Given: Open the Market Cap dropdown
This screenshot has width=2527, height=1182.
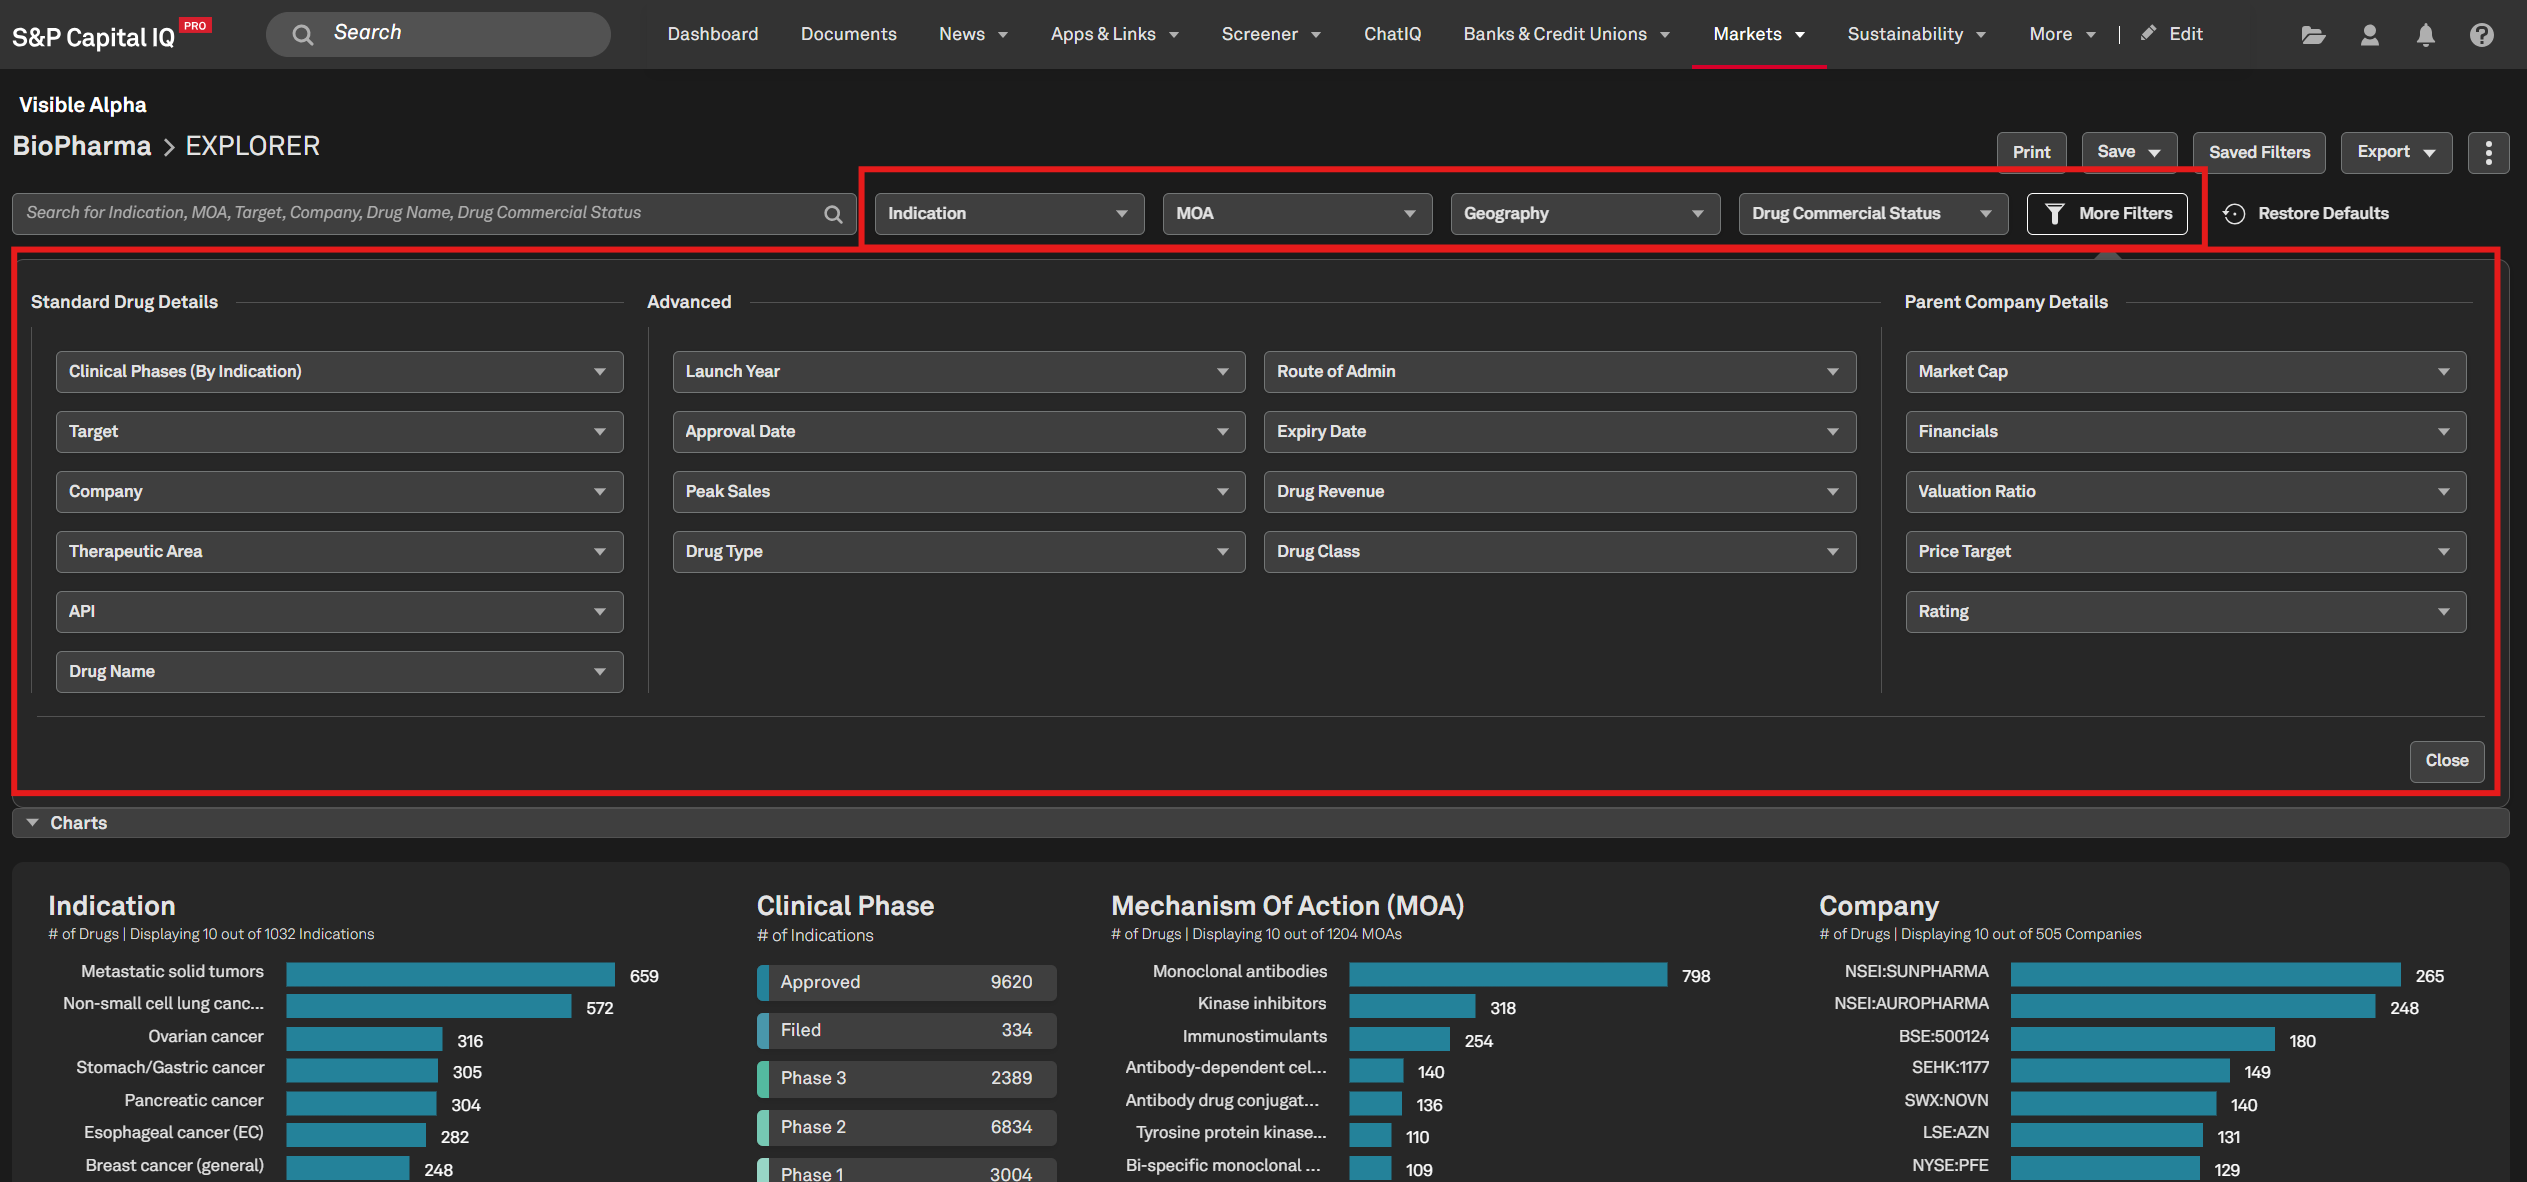Looking at the screenshot, I should click(2185, 372).
